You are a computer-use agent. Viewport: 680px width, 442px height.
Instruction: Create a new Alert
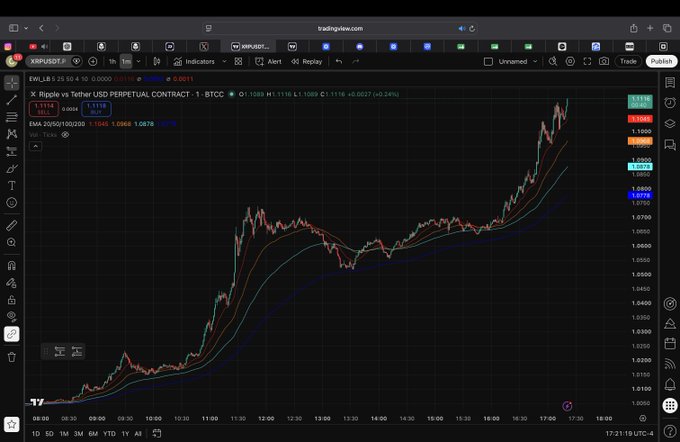268,62
